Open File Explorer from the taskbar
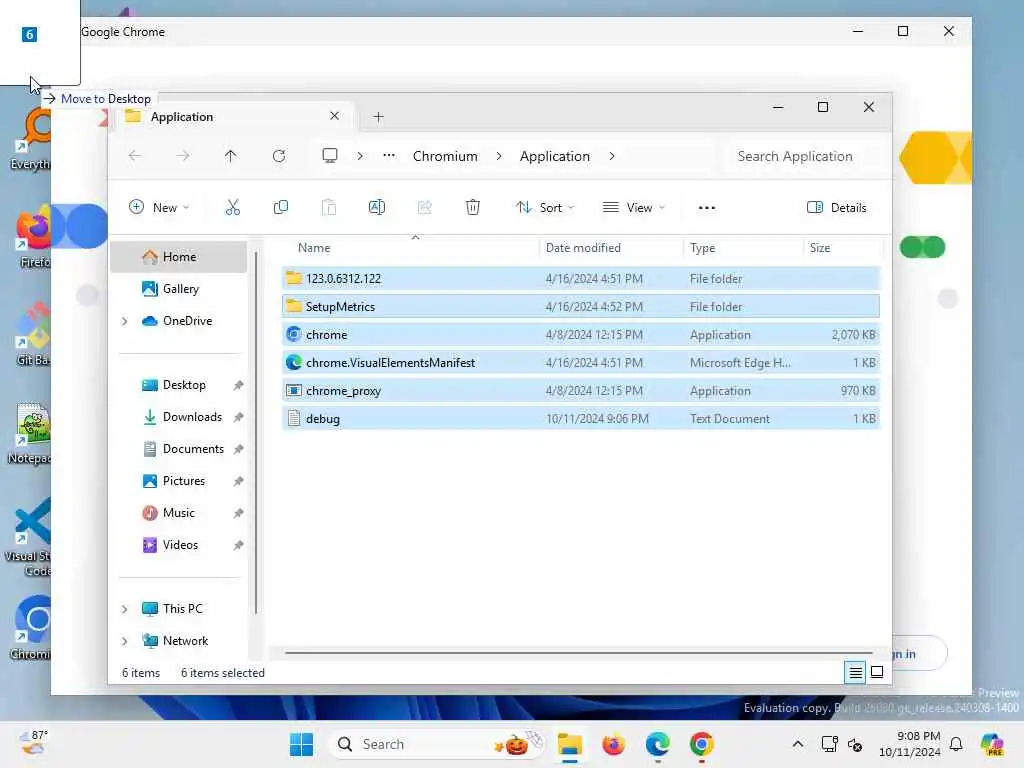 pyautogui.click(x=569, y=744)
